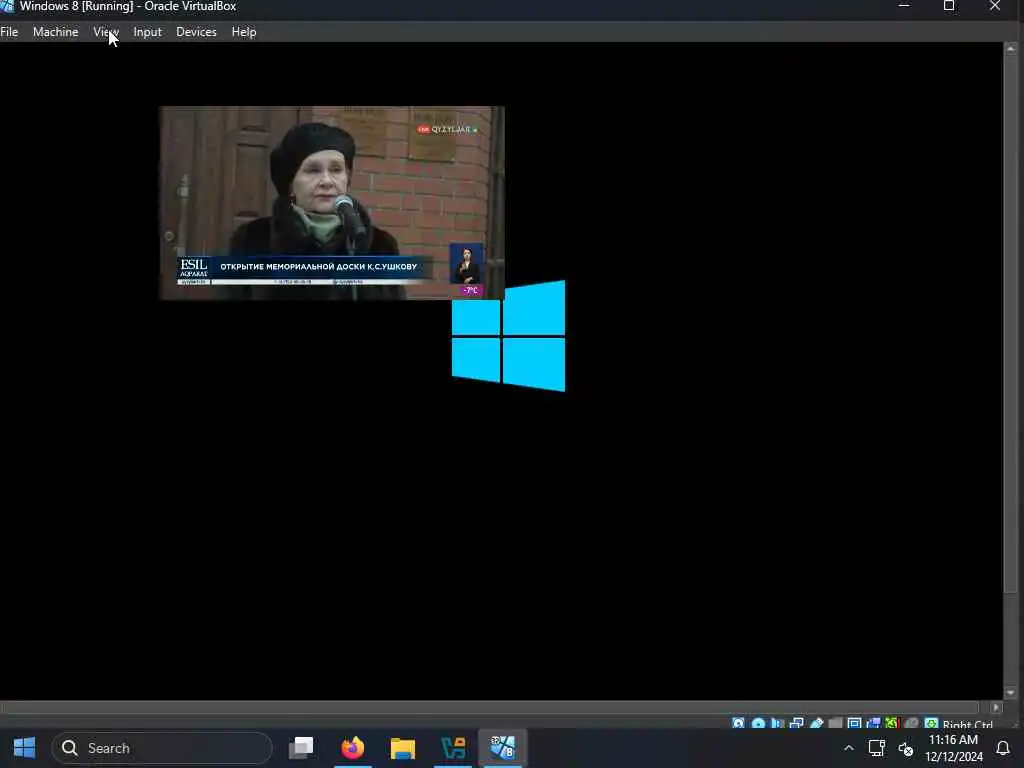The height and width of the screenshot is (768, 1024).
Task: Click the vertical scrollbar up arrow
Action: (1010, 49)
